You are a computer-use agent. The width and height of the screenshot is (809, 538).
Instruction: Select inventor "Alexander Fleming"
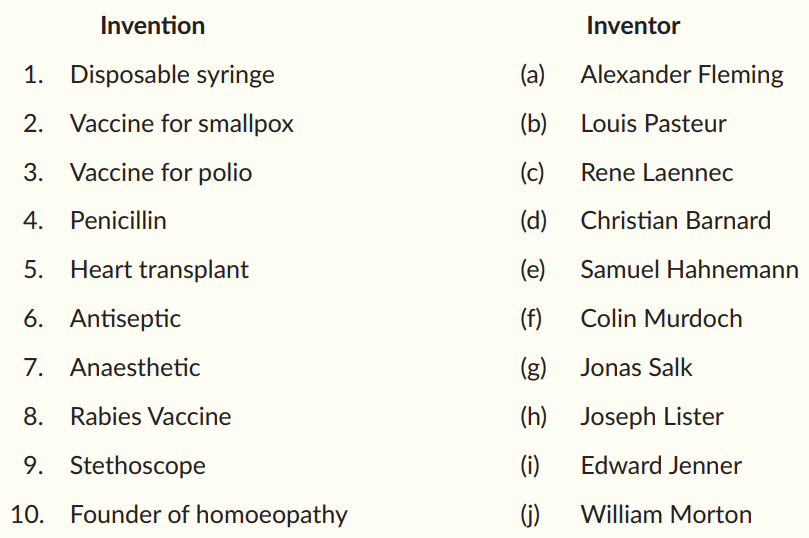[x=682, y=75]
